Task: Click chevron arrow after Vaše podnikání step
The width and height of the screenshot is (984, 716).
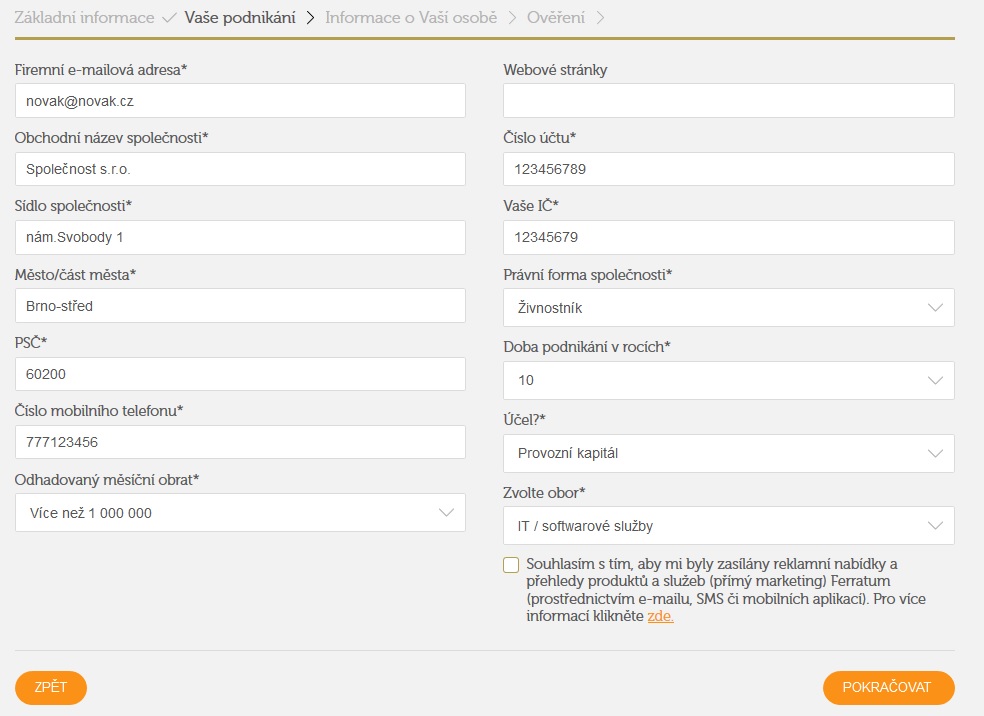Action: (310, 18)
